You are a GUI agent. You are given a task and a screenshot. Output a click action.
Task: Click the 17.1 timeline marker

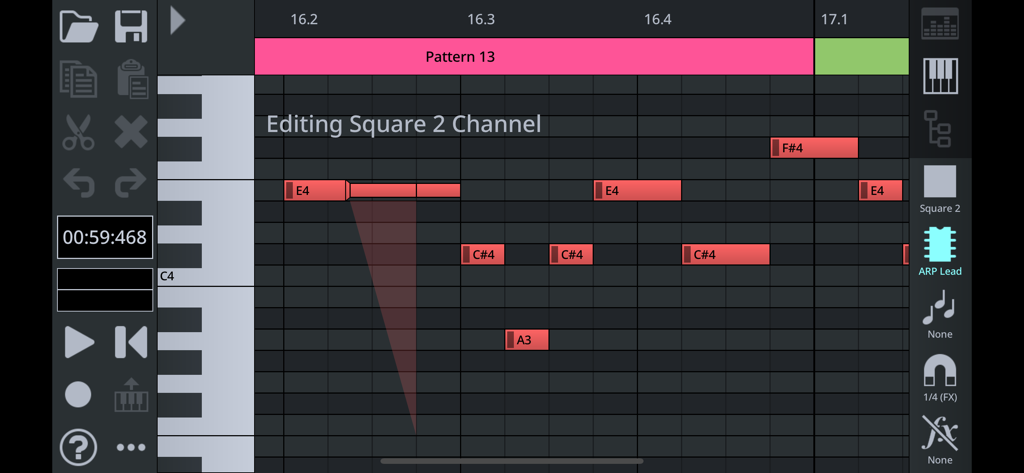(x=834, y=20)
